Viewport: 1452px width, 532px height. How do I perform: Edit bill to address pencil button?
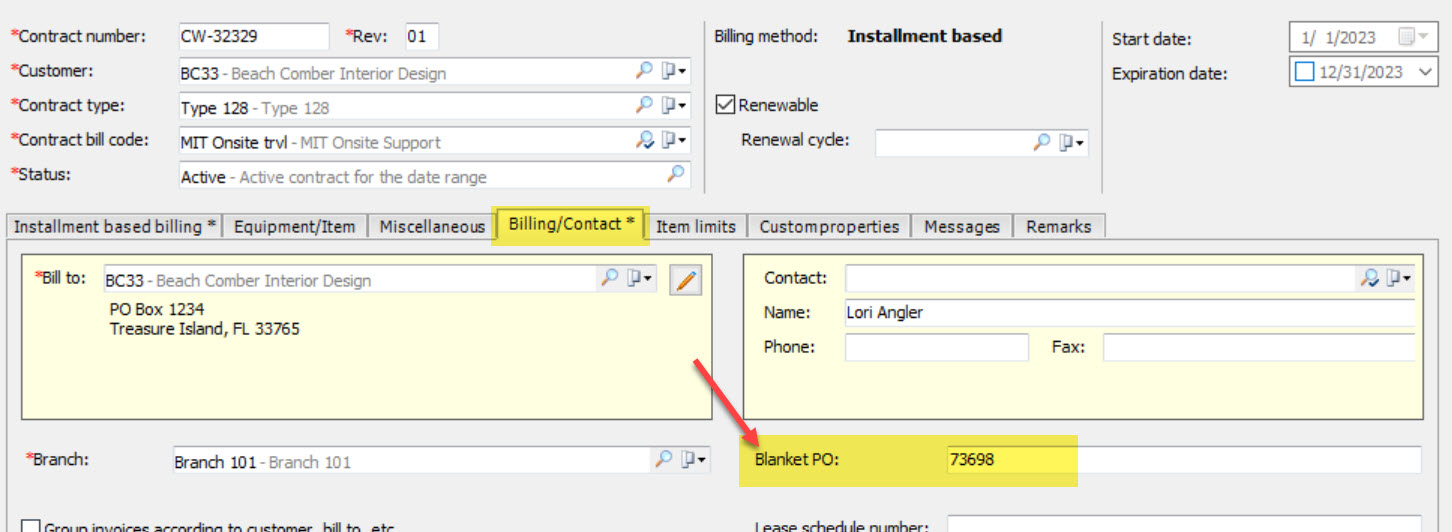click(685, 280)
